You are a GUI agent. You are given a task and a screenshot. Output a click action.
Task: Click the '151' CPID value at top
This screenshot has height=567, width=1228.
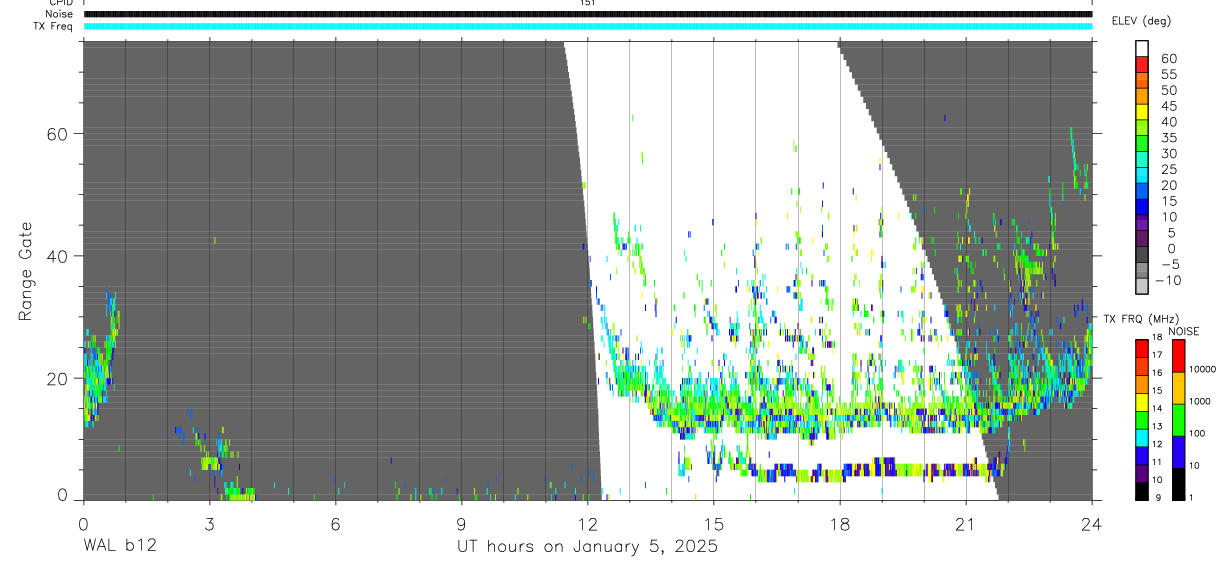(x=587, y=3)
